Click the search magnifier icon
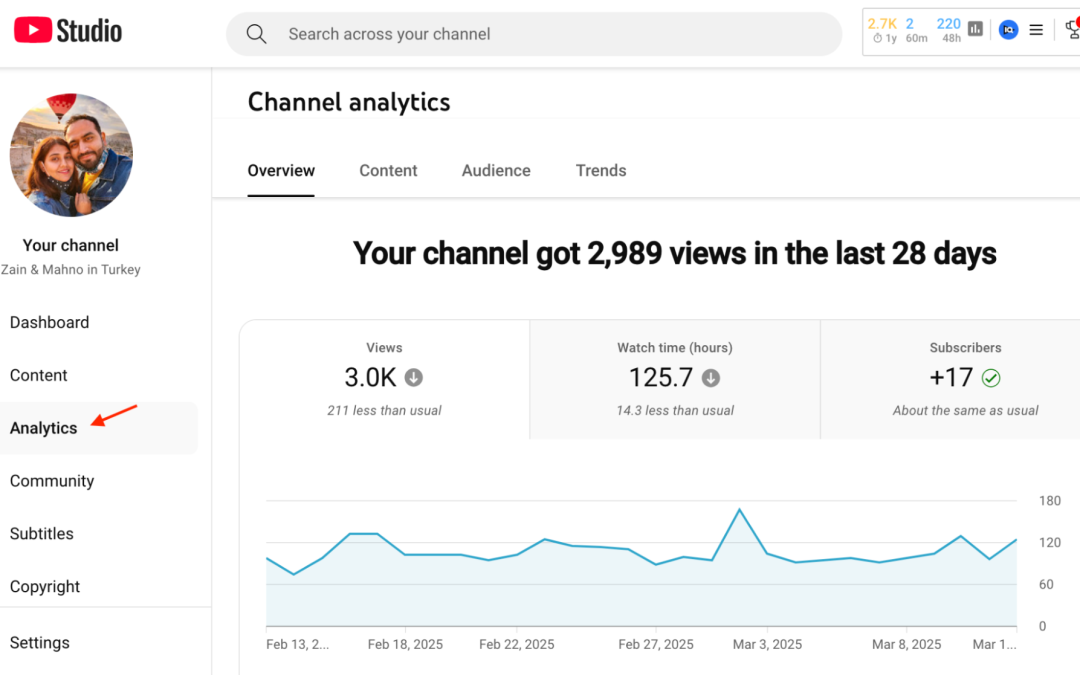Viewport: 1080px width, 675px height. point(256,34)
